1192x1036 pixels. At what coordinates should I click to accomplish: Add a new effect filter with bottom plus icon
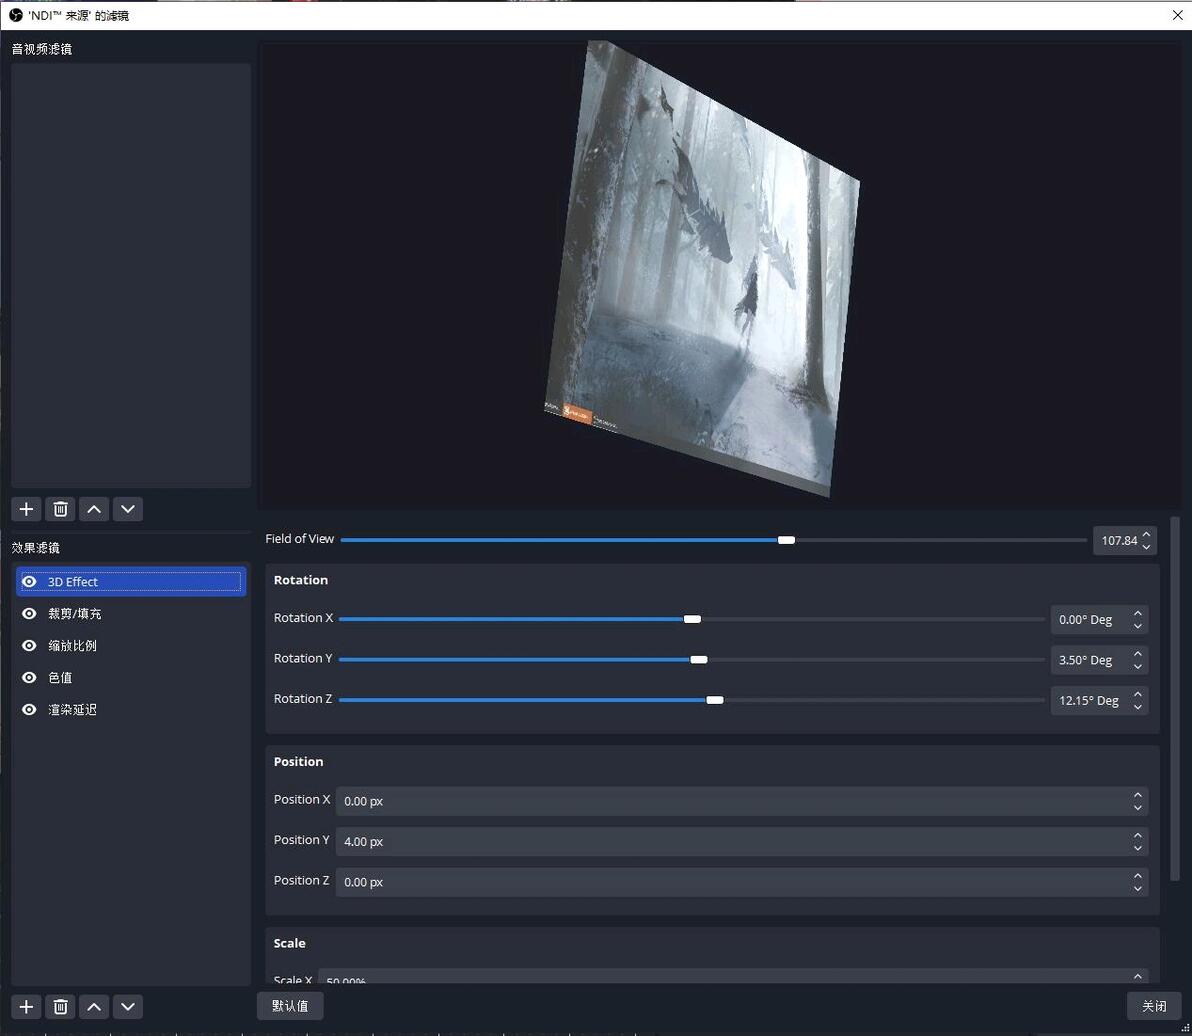26,1006
